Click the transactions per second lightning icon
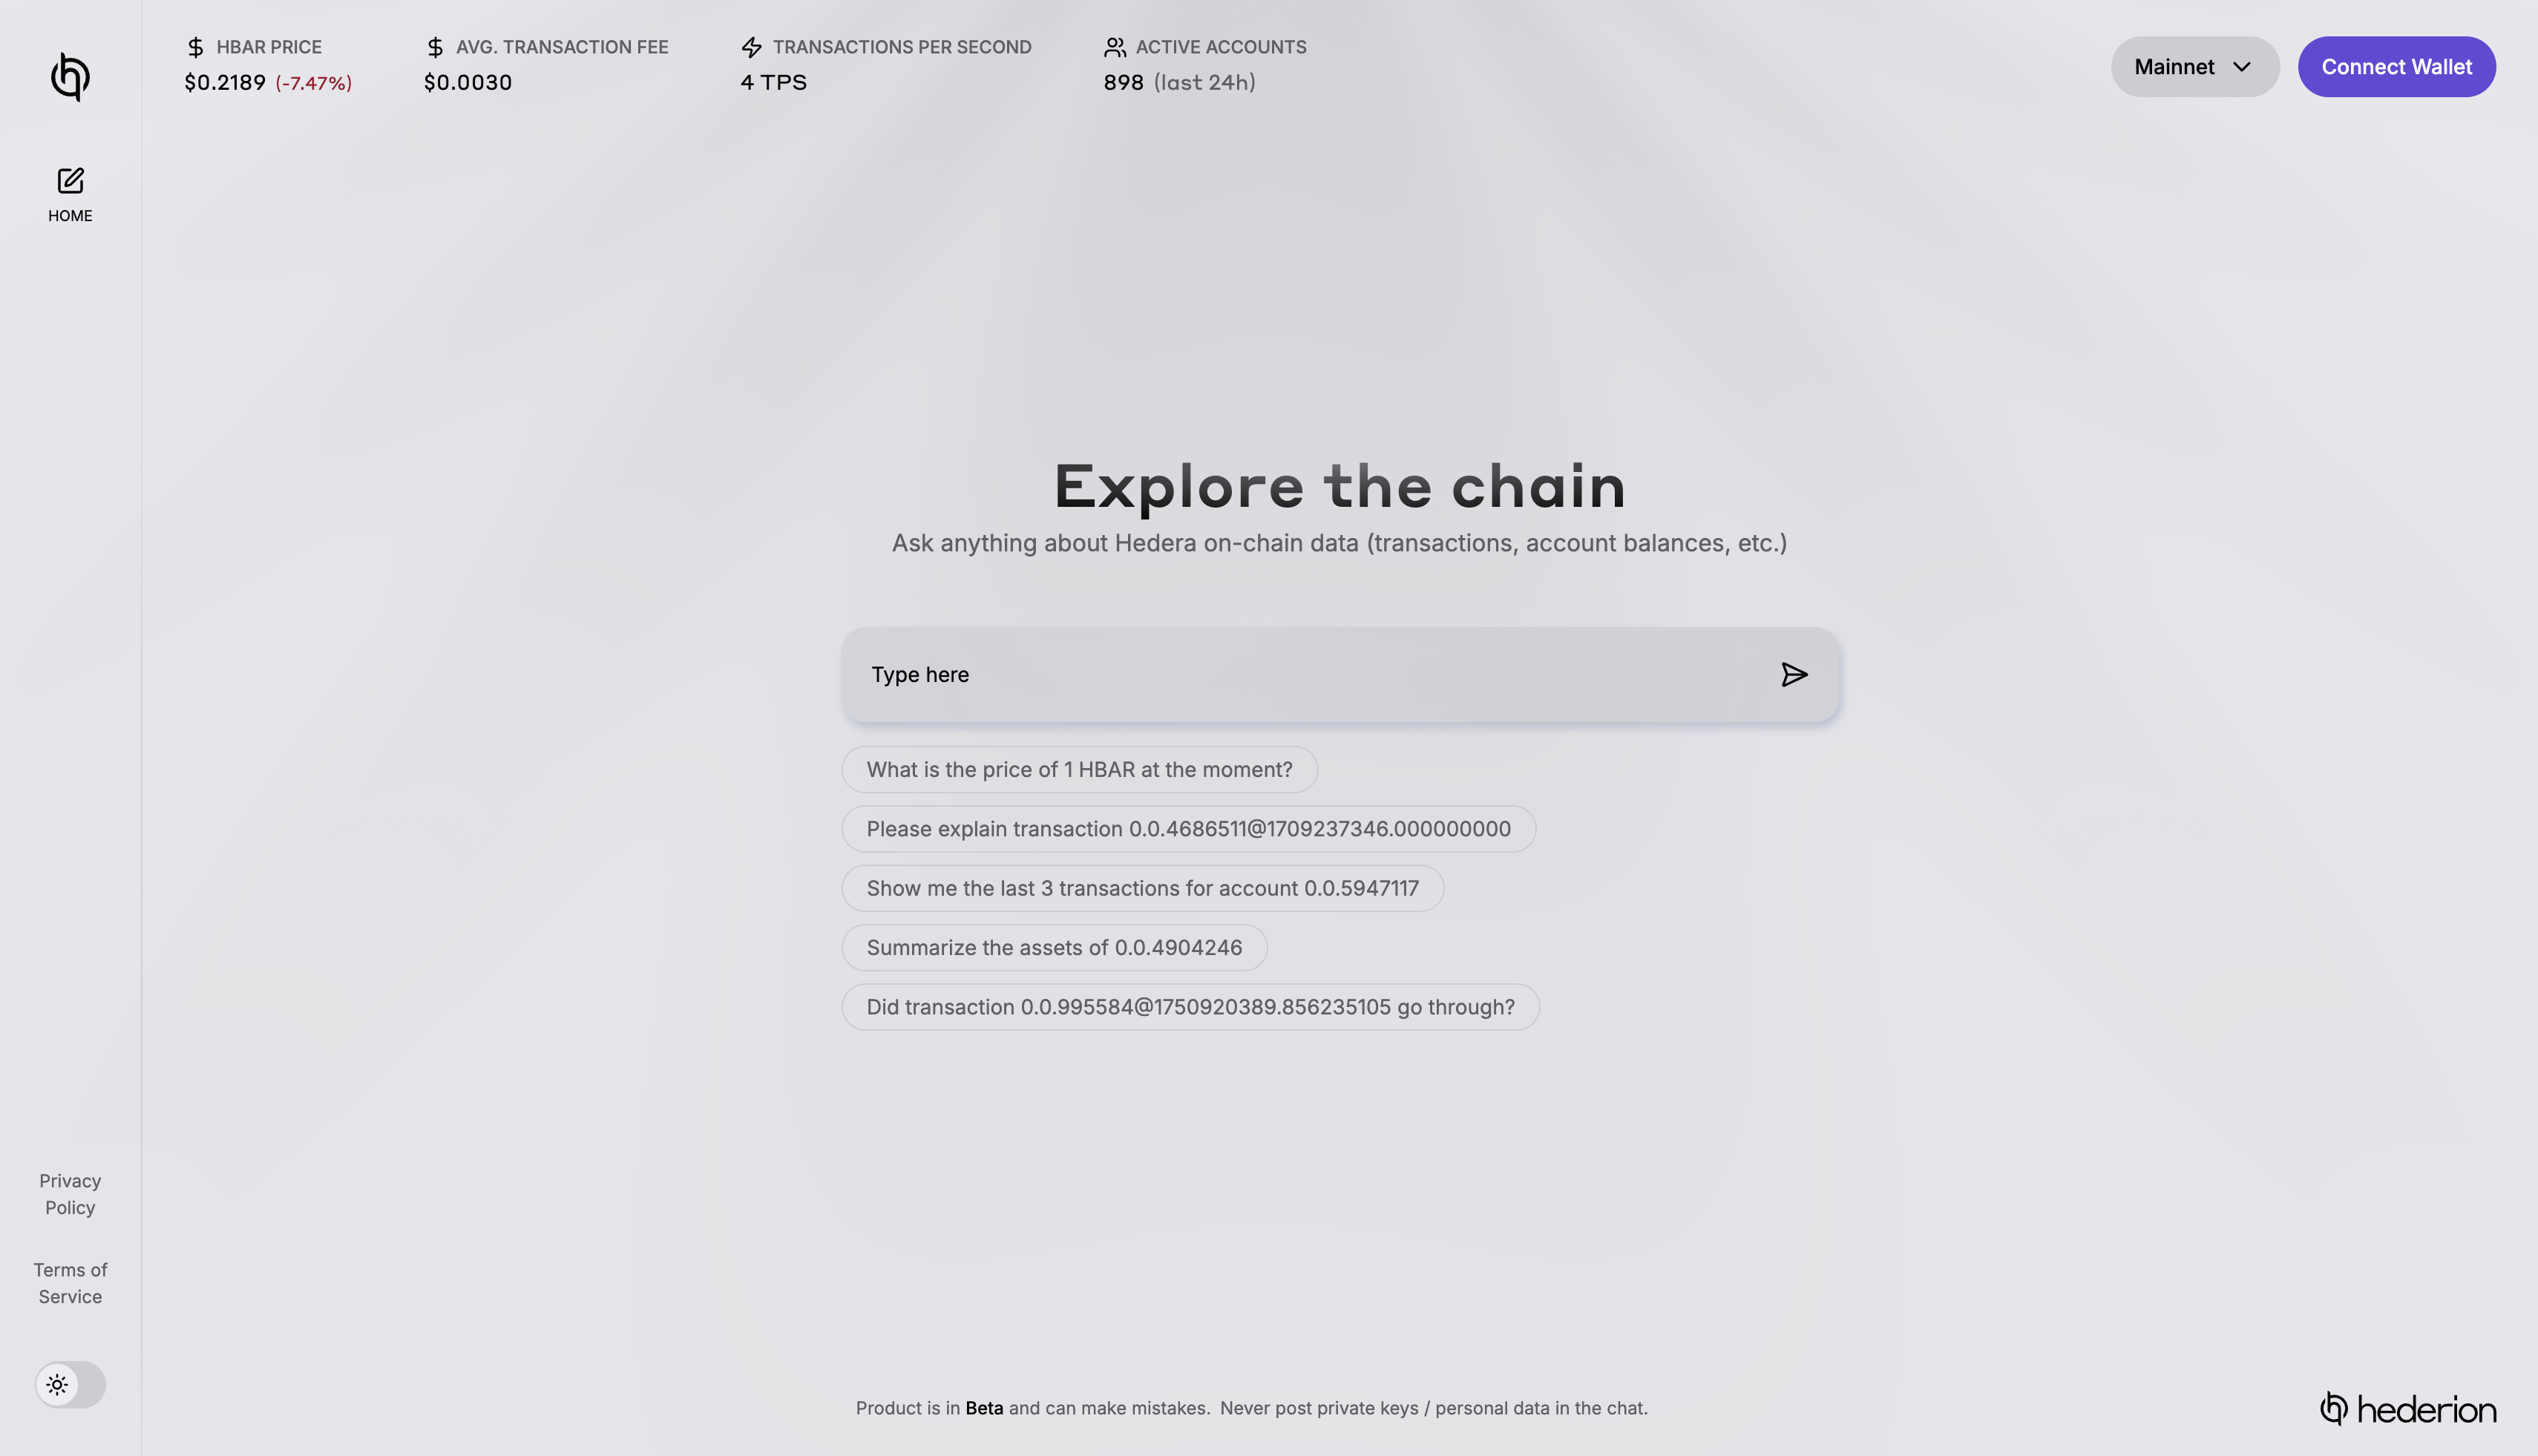2538x1456 pixels. (x=751, y=47)
